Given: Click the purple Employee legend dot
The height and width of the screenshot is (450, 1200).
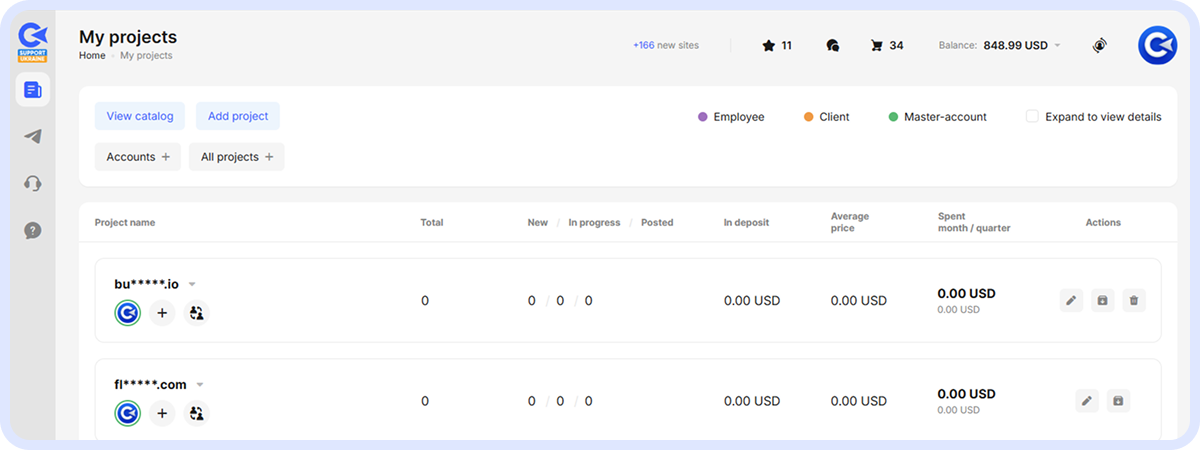Looking at the screenshot, I should pyautogui.click(x=702, y=117).
